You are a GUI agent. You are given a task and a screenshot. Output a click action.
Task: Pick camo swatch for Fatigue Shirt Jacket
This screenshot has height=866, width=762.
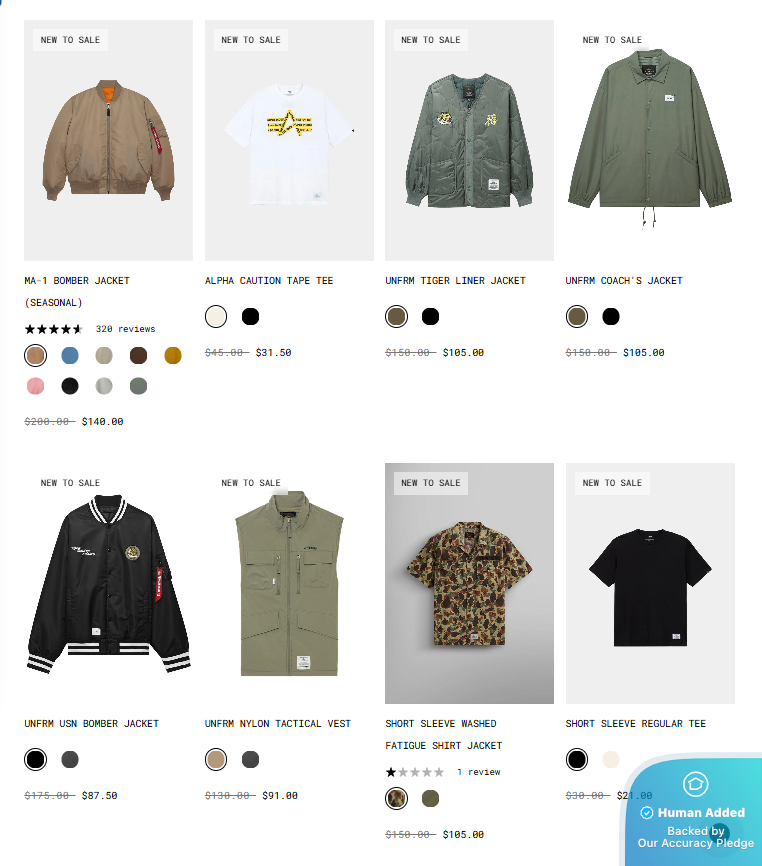pyautogui.click(x=396, y=798)
